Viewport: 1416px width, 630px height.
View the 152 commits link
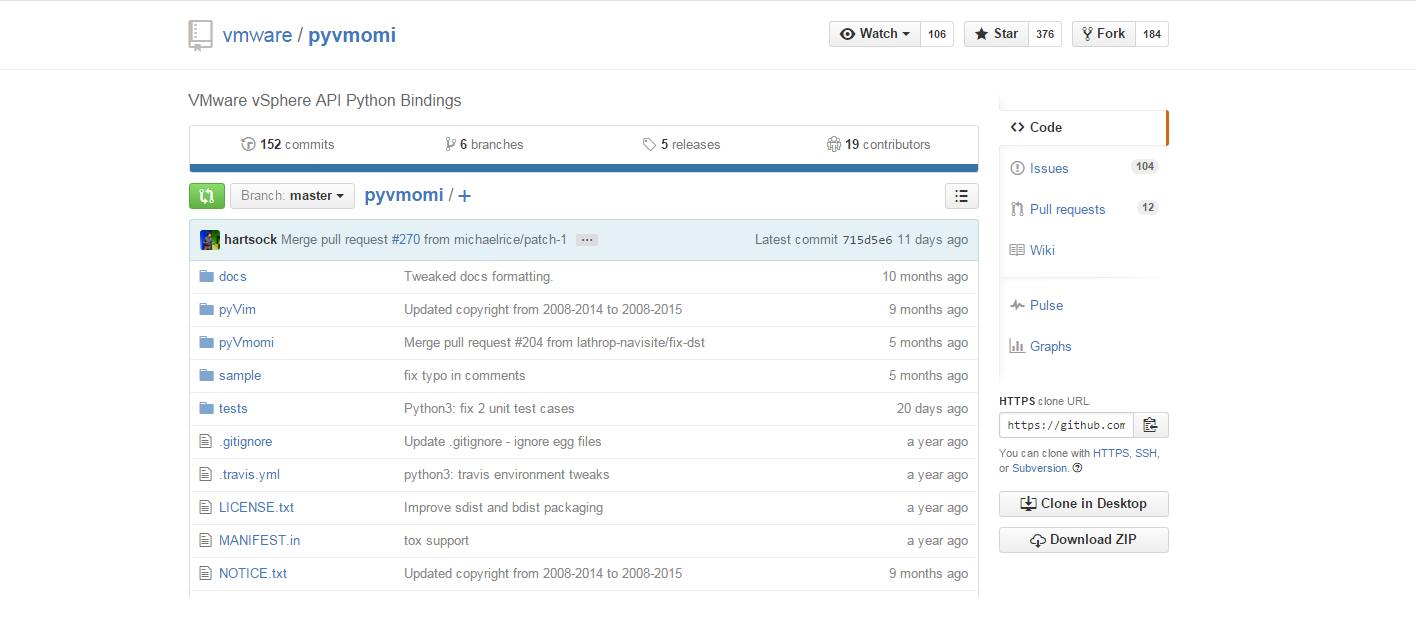coord(288,144)
